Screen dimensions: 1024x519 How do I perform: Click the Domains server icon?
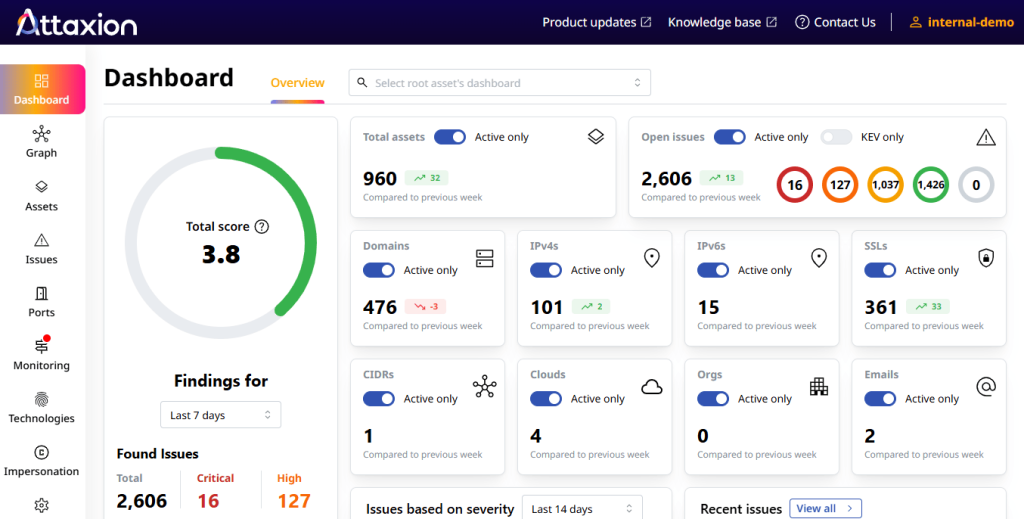(485, 259)
